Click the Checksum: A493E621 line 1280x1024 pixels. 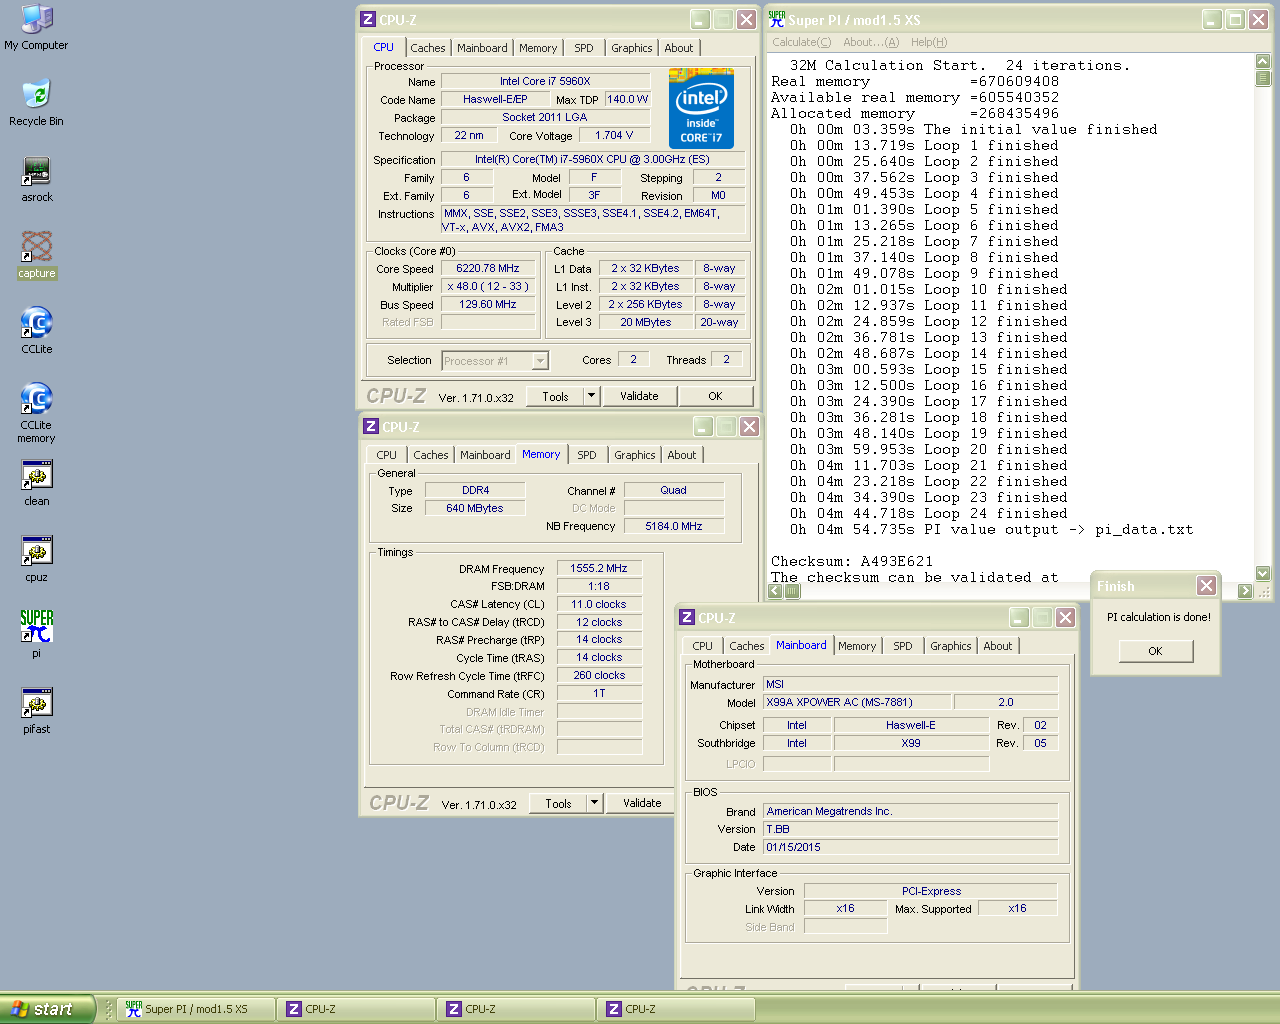tap(852, 562)
